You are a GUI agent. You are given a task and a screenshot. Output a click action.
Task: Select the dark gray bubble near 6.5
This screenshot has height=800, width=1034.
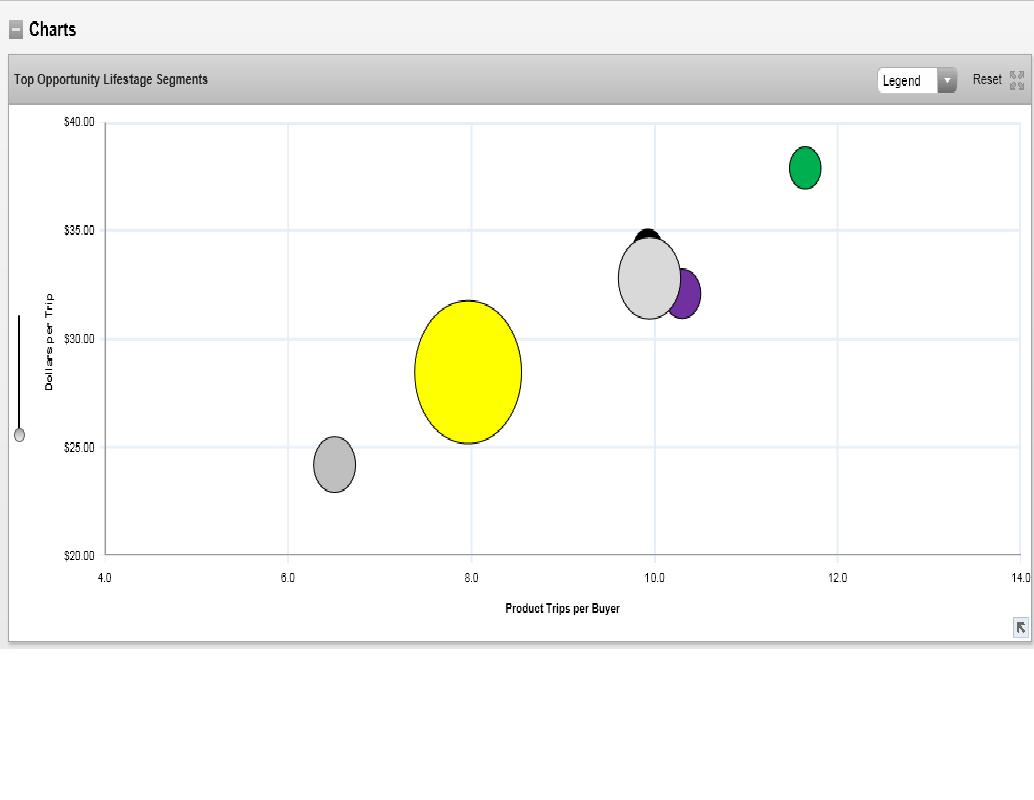[x=334, y=465]
